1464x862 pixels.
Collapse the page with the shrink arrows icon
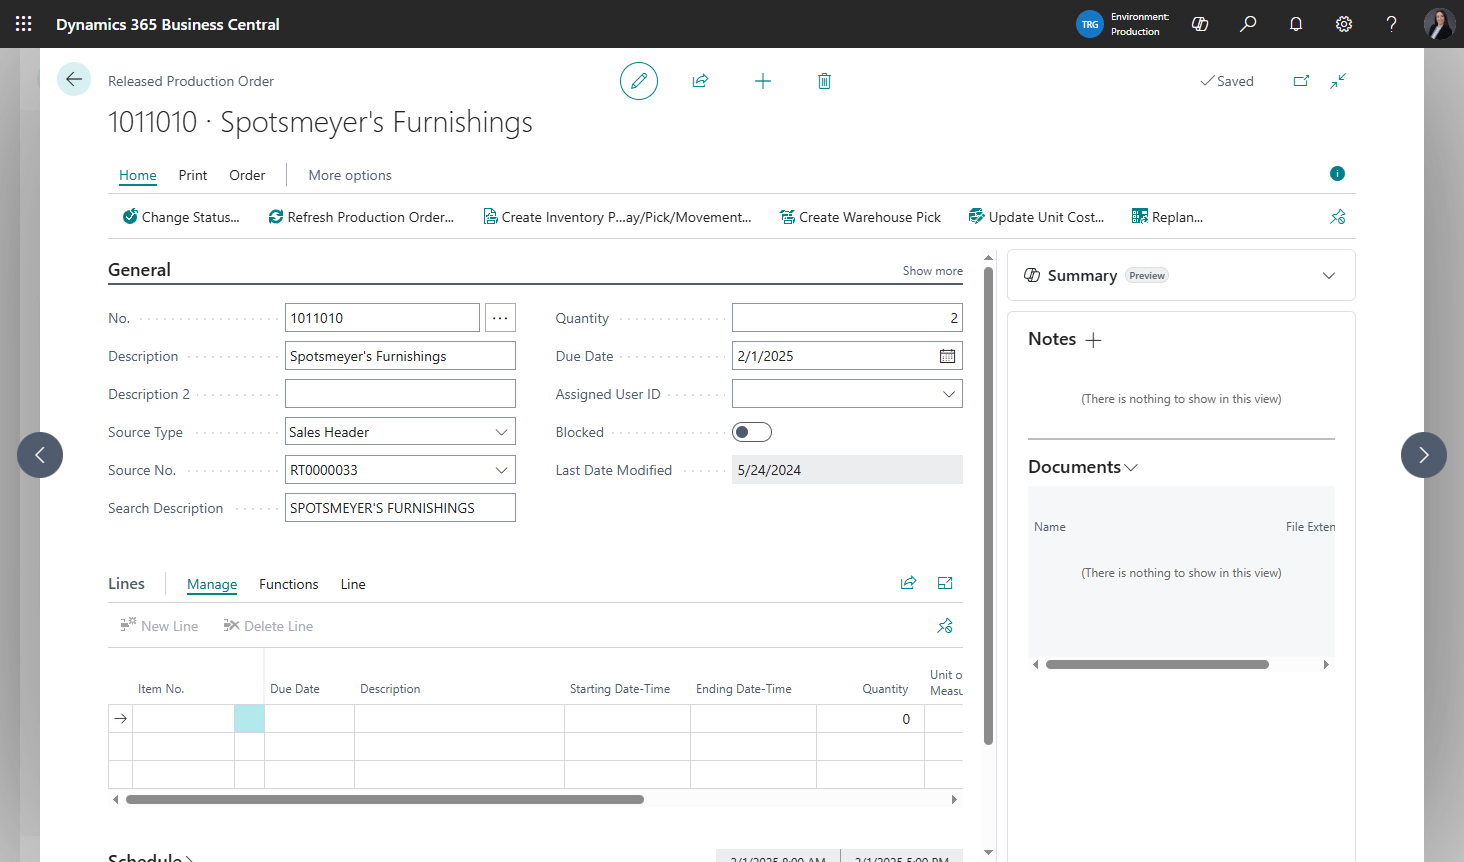(x=1338, y=81)
